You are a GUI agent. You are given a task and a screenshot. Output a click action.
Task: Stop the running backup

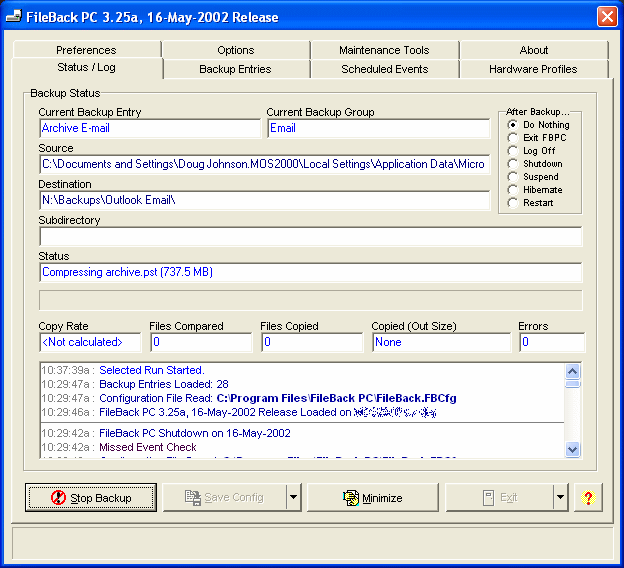pyautogui.click(x=91, y=498)
